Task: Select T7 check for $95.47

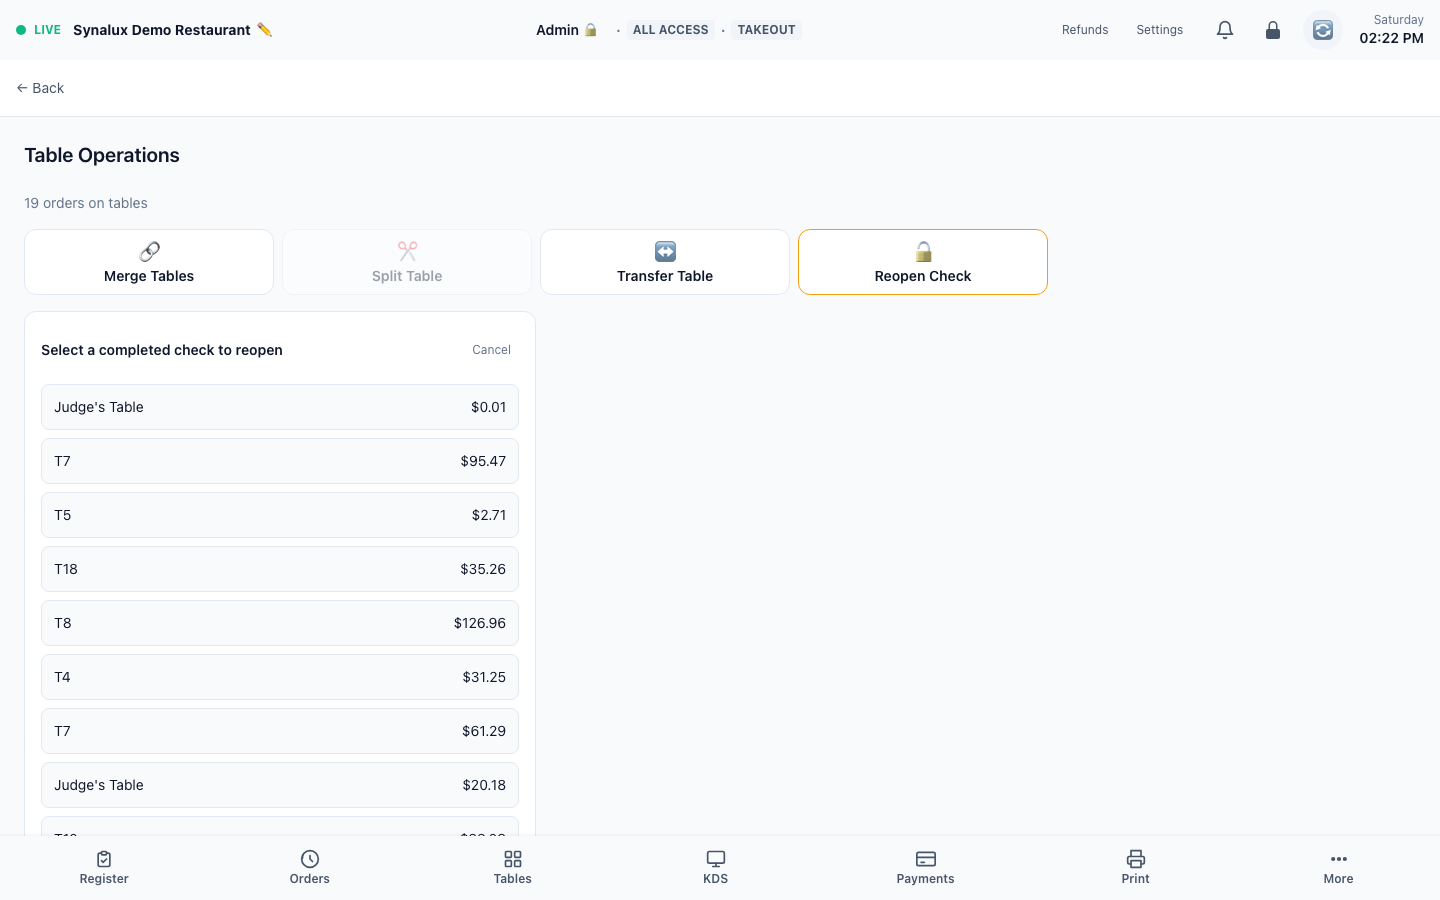Action: (280, 461)
